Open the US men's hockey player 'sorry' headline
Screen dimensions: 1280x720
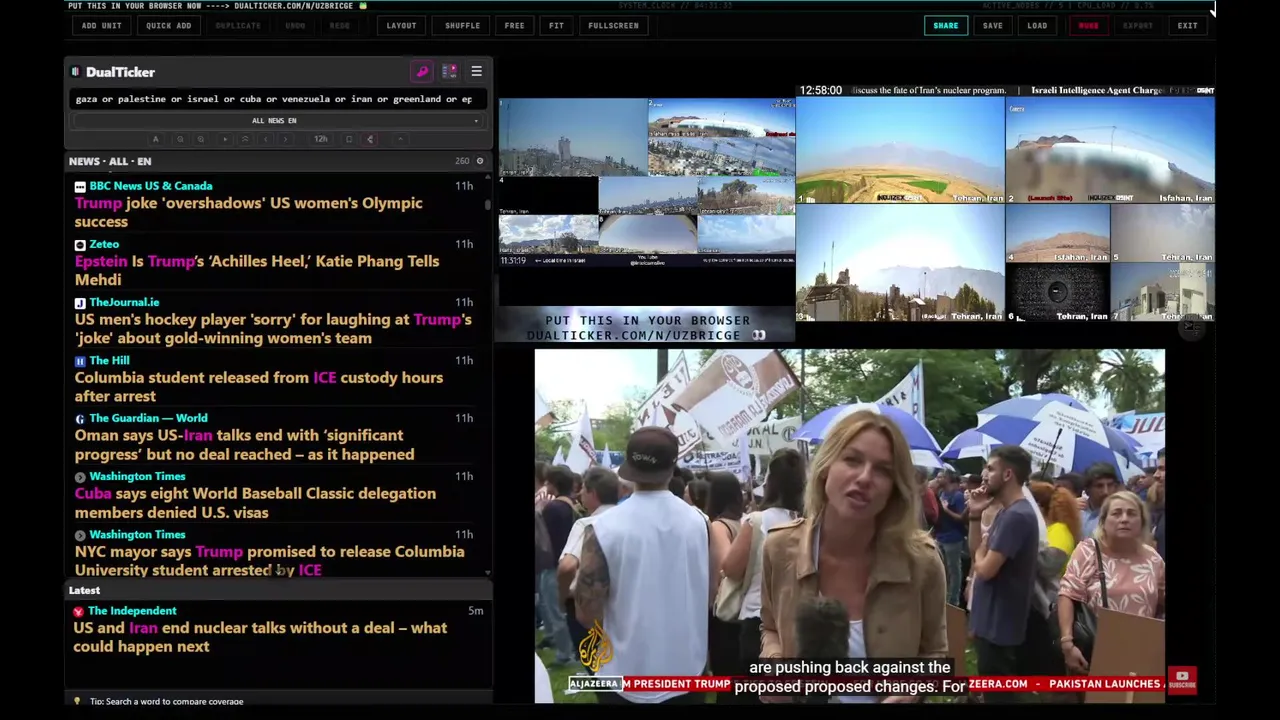pos(272,328)
